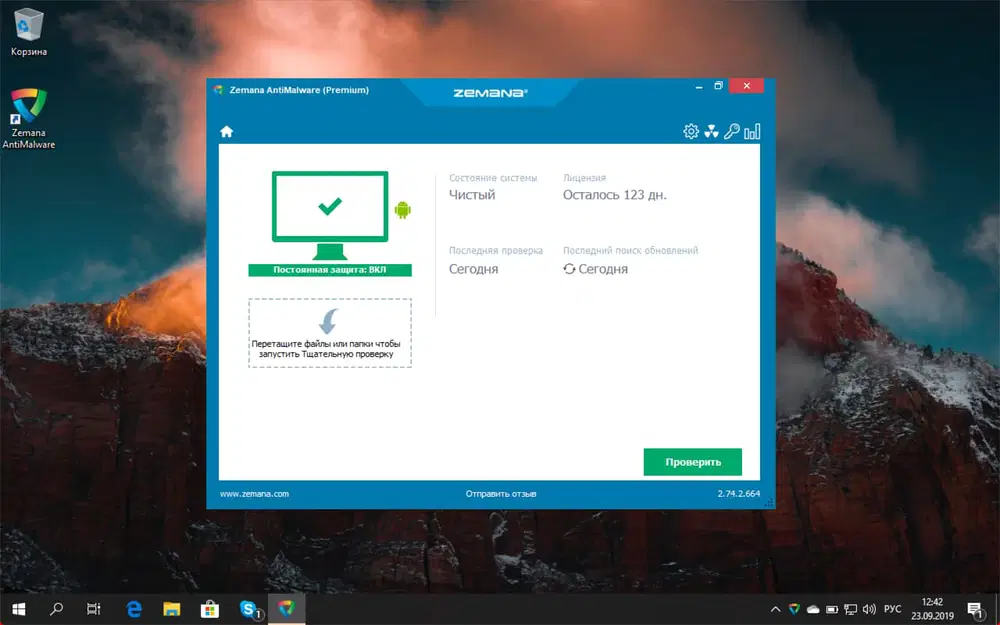The image size is (1000, 625).
Task: Click the drag-and-drop thorough scan area
Action: click(x=330, y=333)
